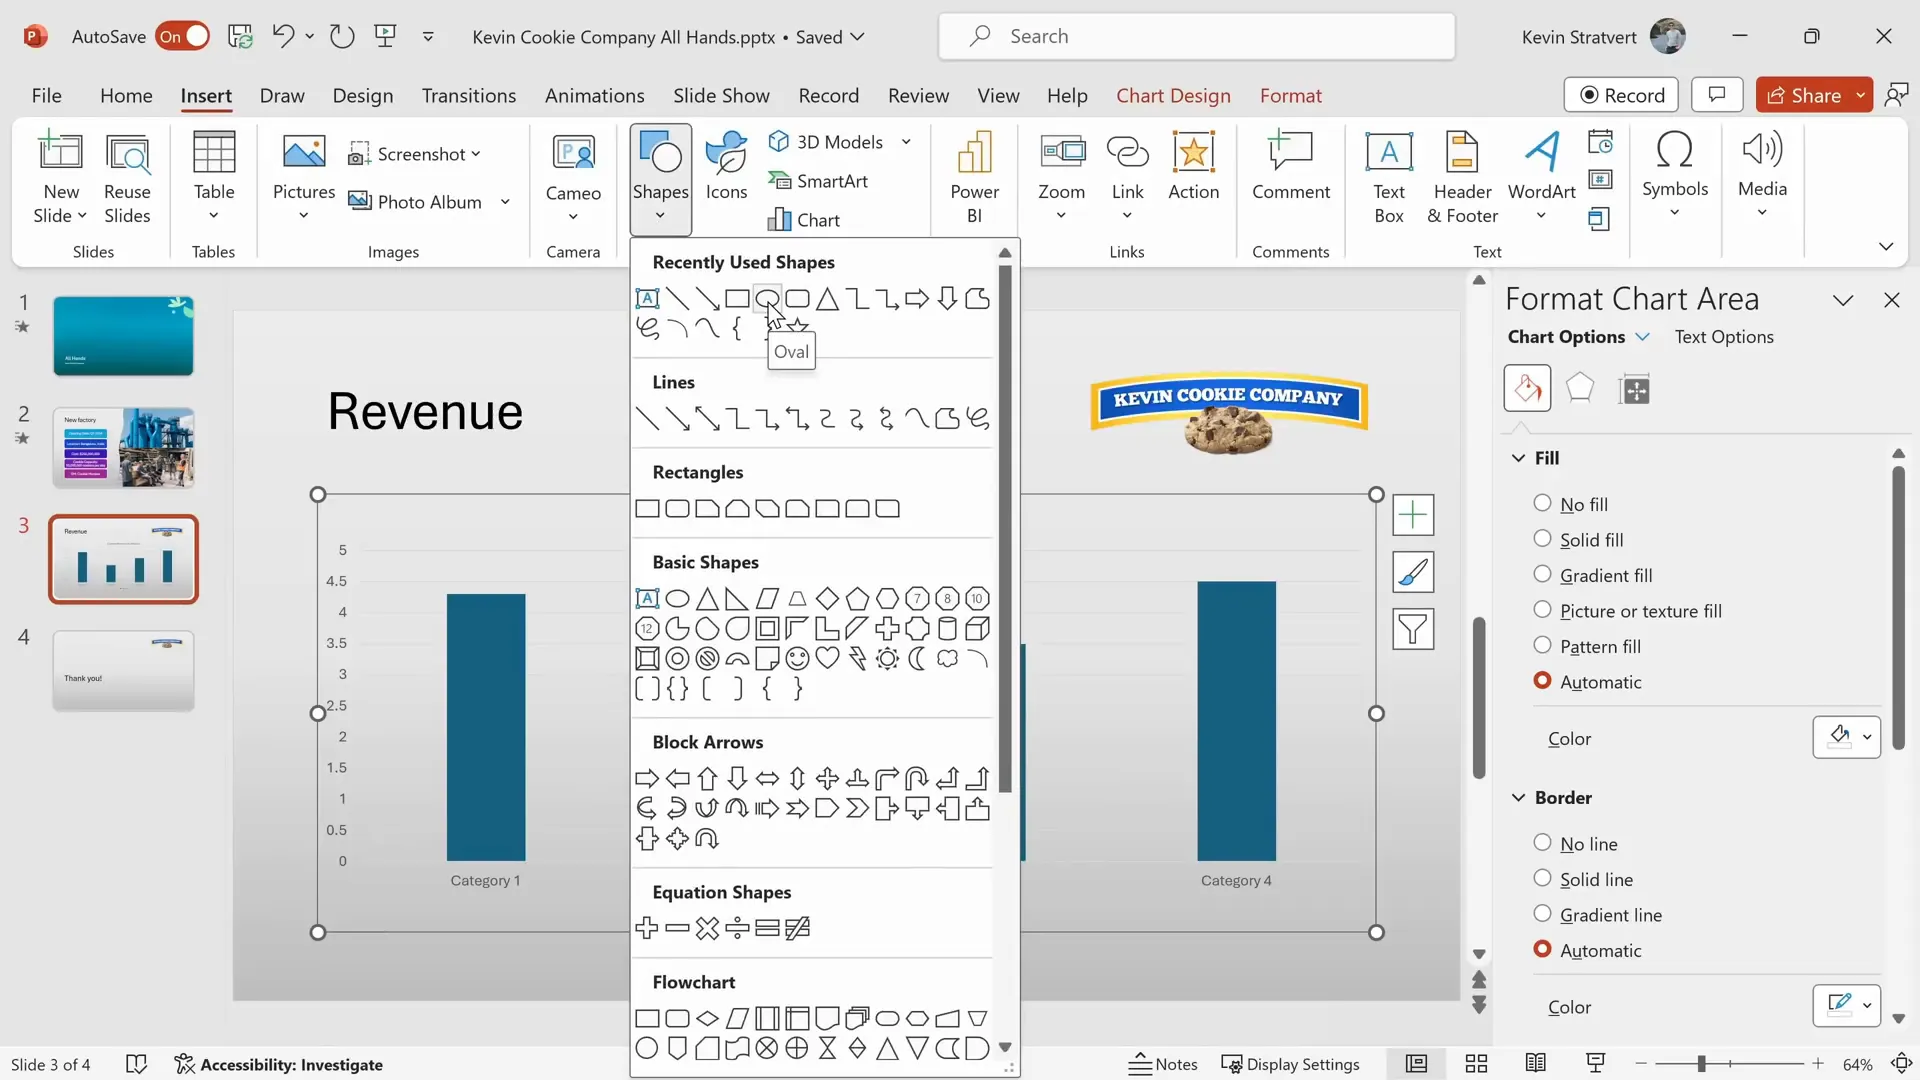
Task: Open Chart Filters funnel button
Action: coord(1413,629)
